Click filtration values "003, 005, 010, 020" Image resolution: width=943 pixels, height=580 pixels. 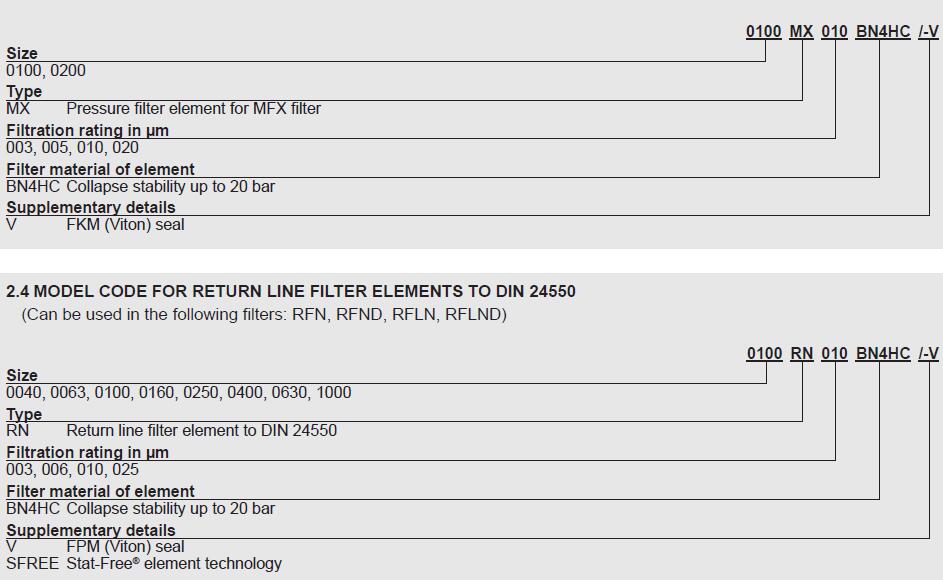click(73, 148)
